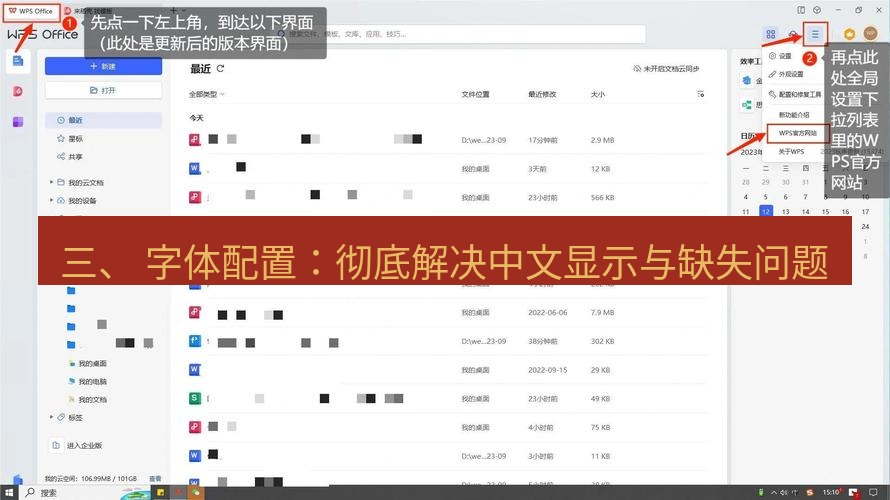Open the 11 KB Word document icon
The image size is (890, 500).
pyautogui.click(x=195, y=456)
